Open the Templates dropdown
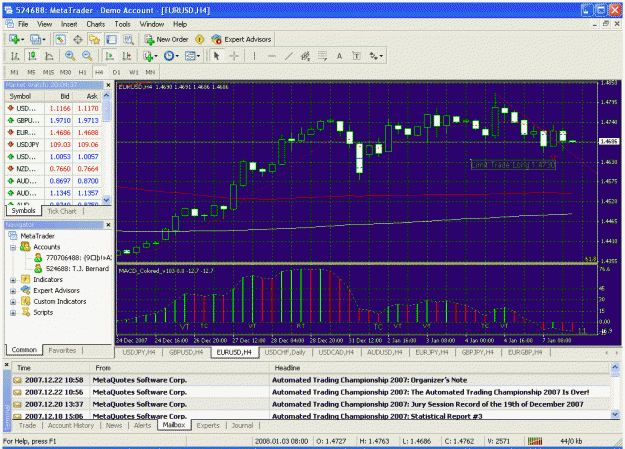The height and width of the screenshot is (449, 625). pos(192,56)
